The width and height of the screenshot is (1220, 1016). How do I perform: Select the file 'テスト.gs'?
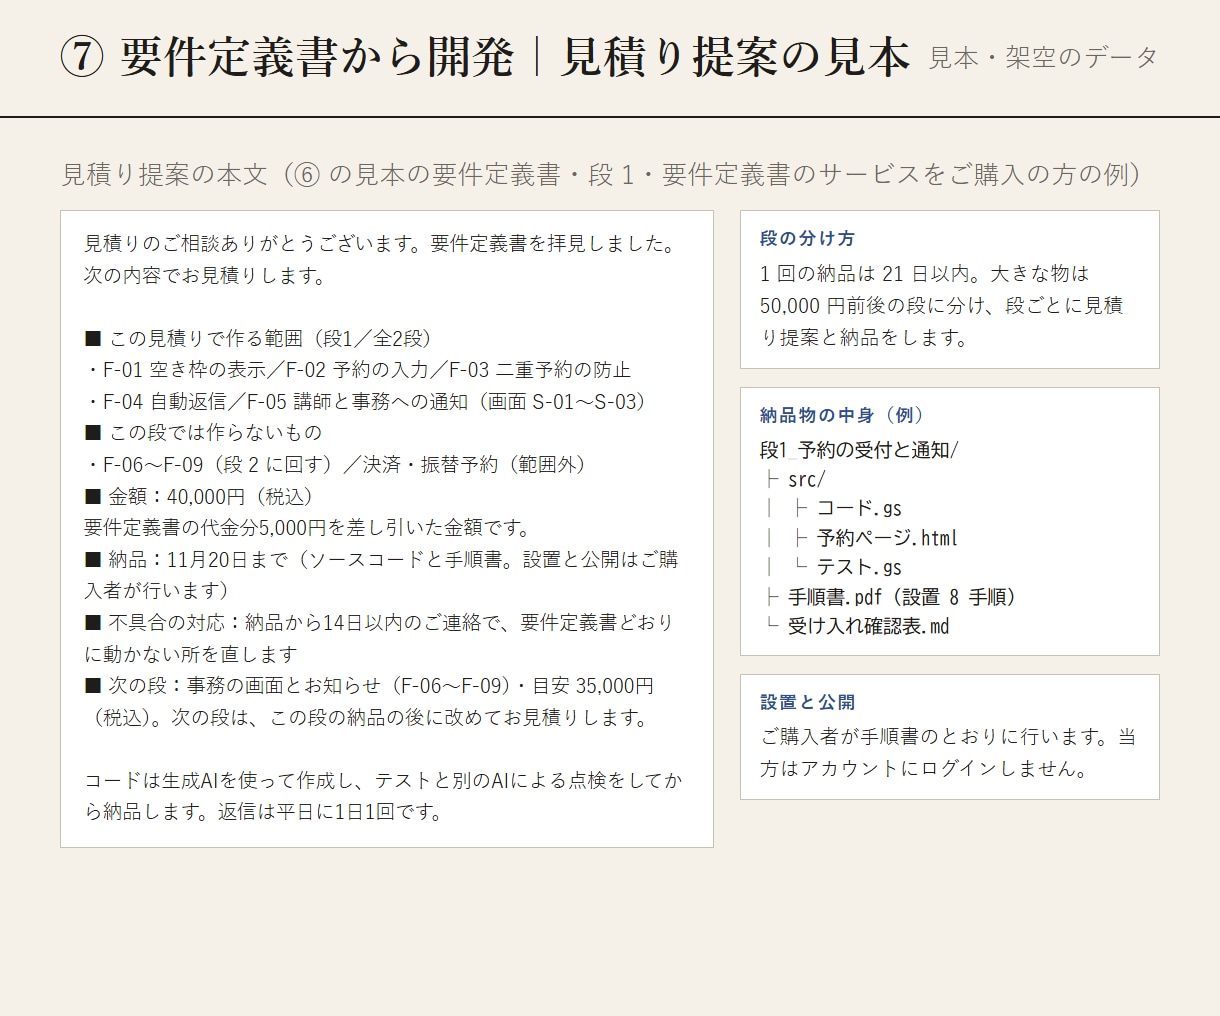(x=859, y=567)
